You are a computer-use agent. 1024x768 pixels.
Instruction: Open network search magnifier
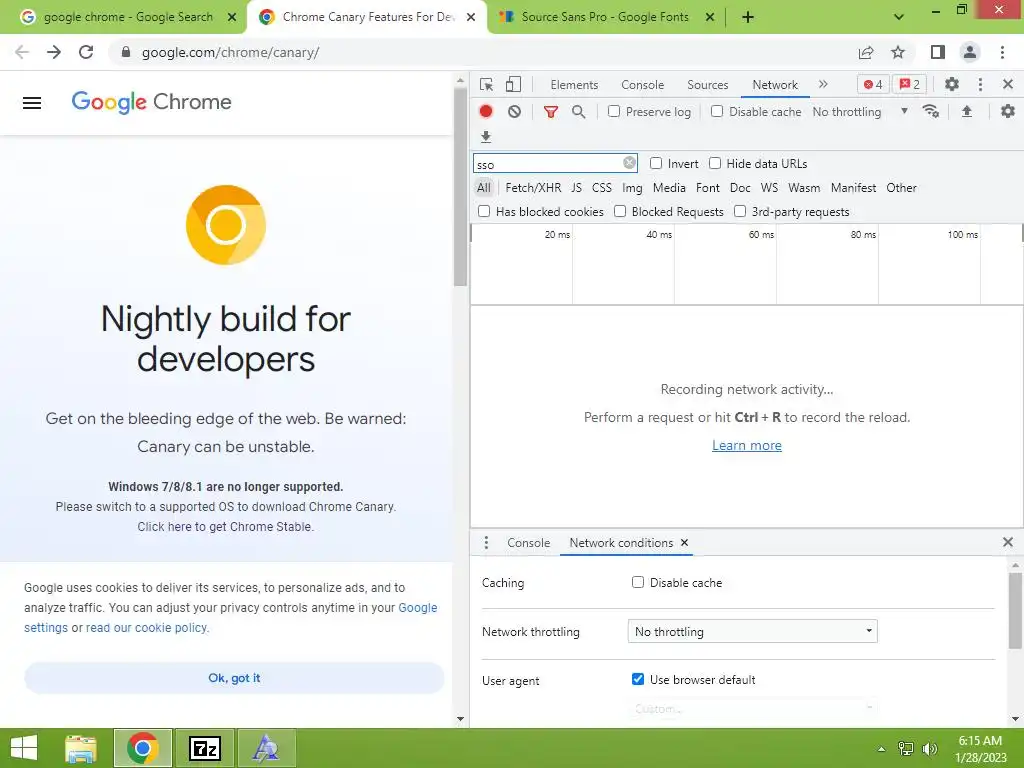[x=579, y=112]
